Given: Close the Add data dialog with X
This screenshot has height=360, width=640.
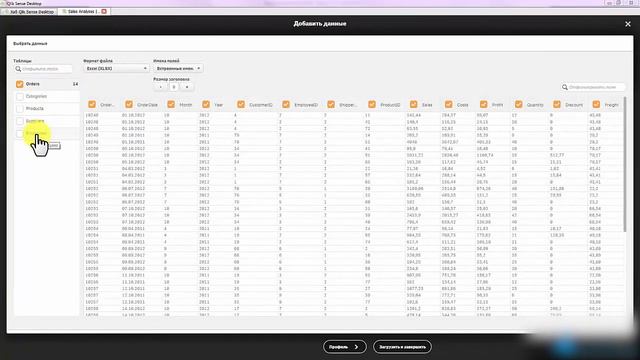Looking at the screenshot, I should pos(628,24).
